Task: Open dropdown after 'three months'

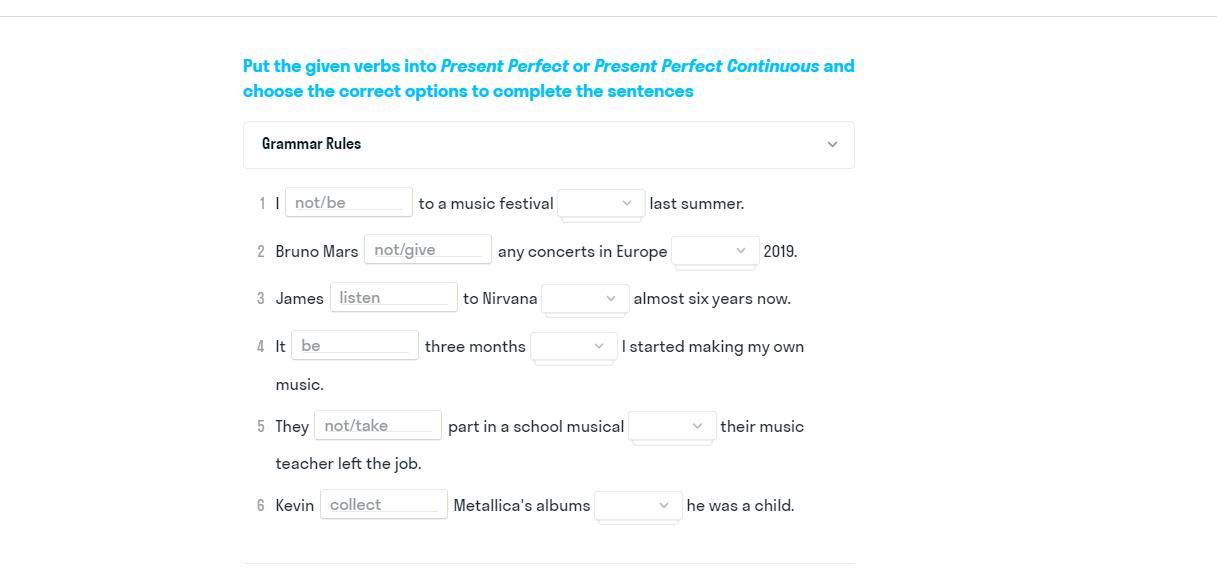Action: tap(573, 347)
